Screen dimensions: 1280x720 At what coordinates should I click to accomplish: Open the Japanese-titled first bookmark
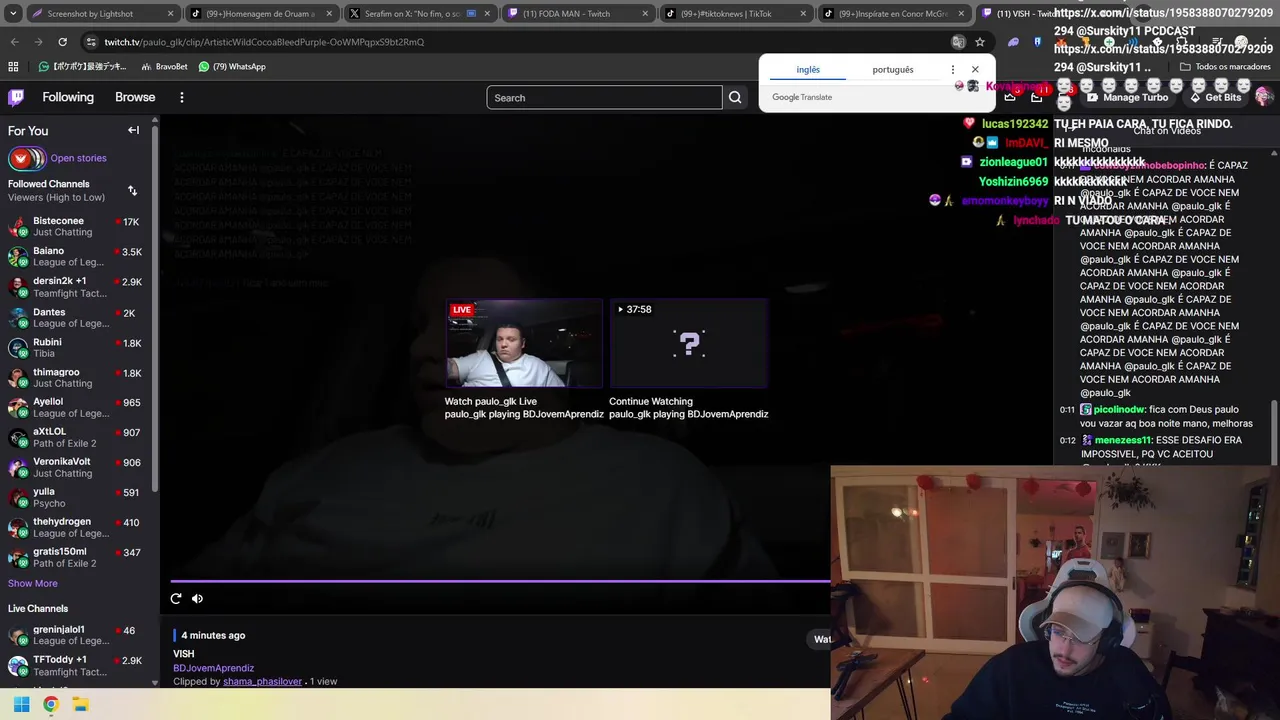point(82,66)
